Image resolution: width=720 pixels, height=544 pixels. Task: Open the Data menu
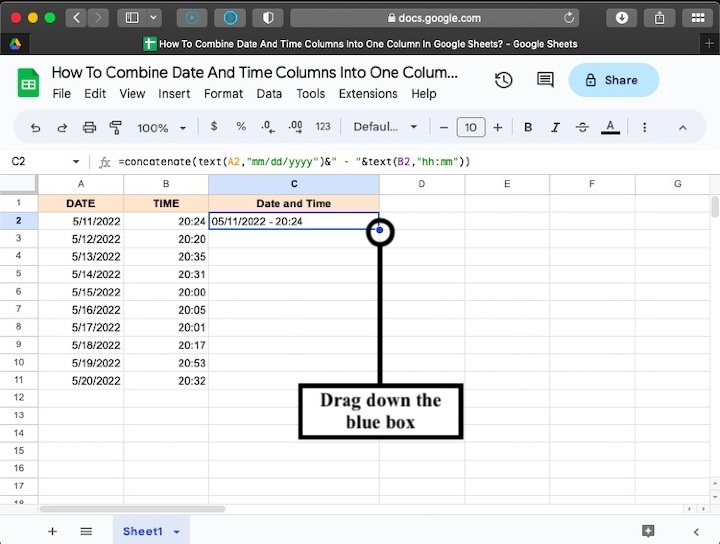[x=269, y=94]
